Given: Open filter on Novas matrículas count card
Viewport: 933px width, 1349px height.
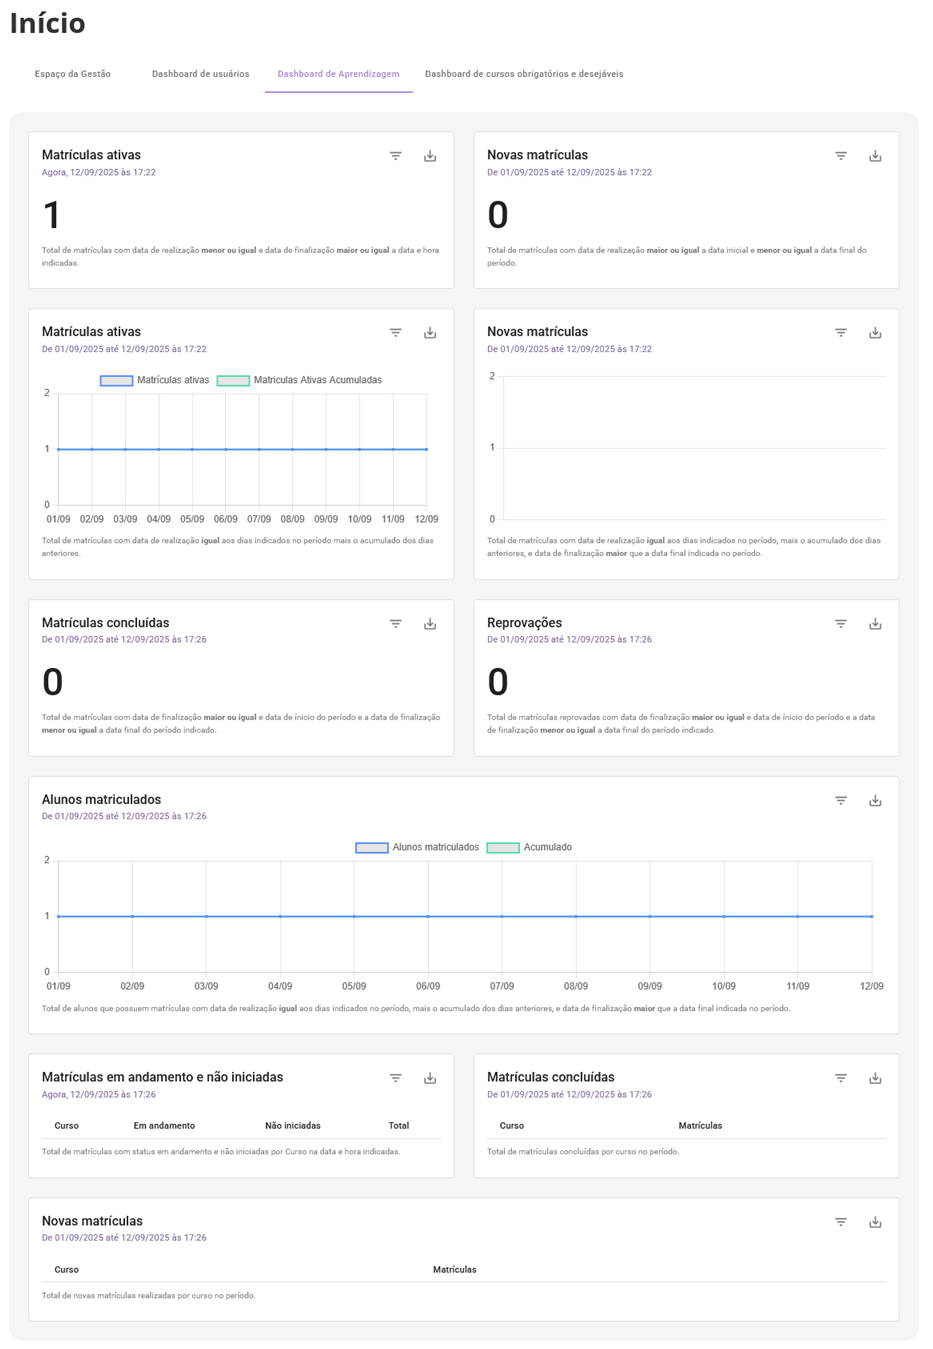Looking at the screenshot, I should [841, 156].
